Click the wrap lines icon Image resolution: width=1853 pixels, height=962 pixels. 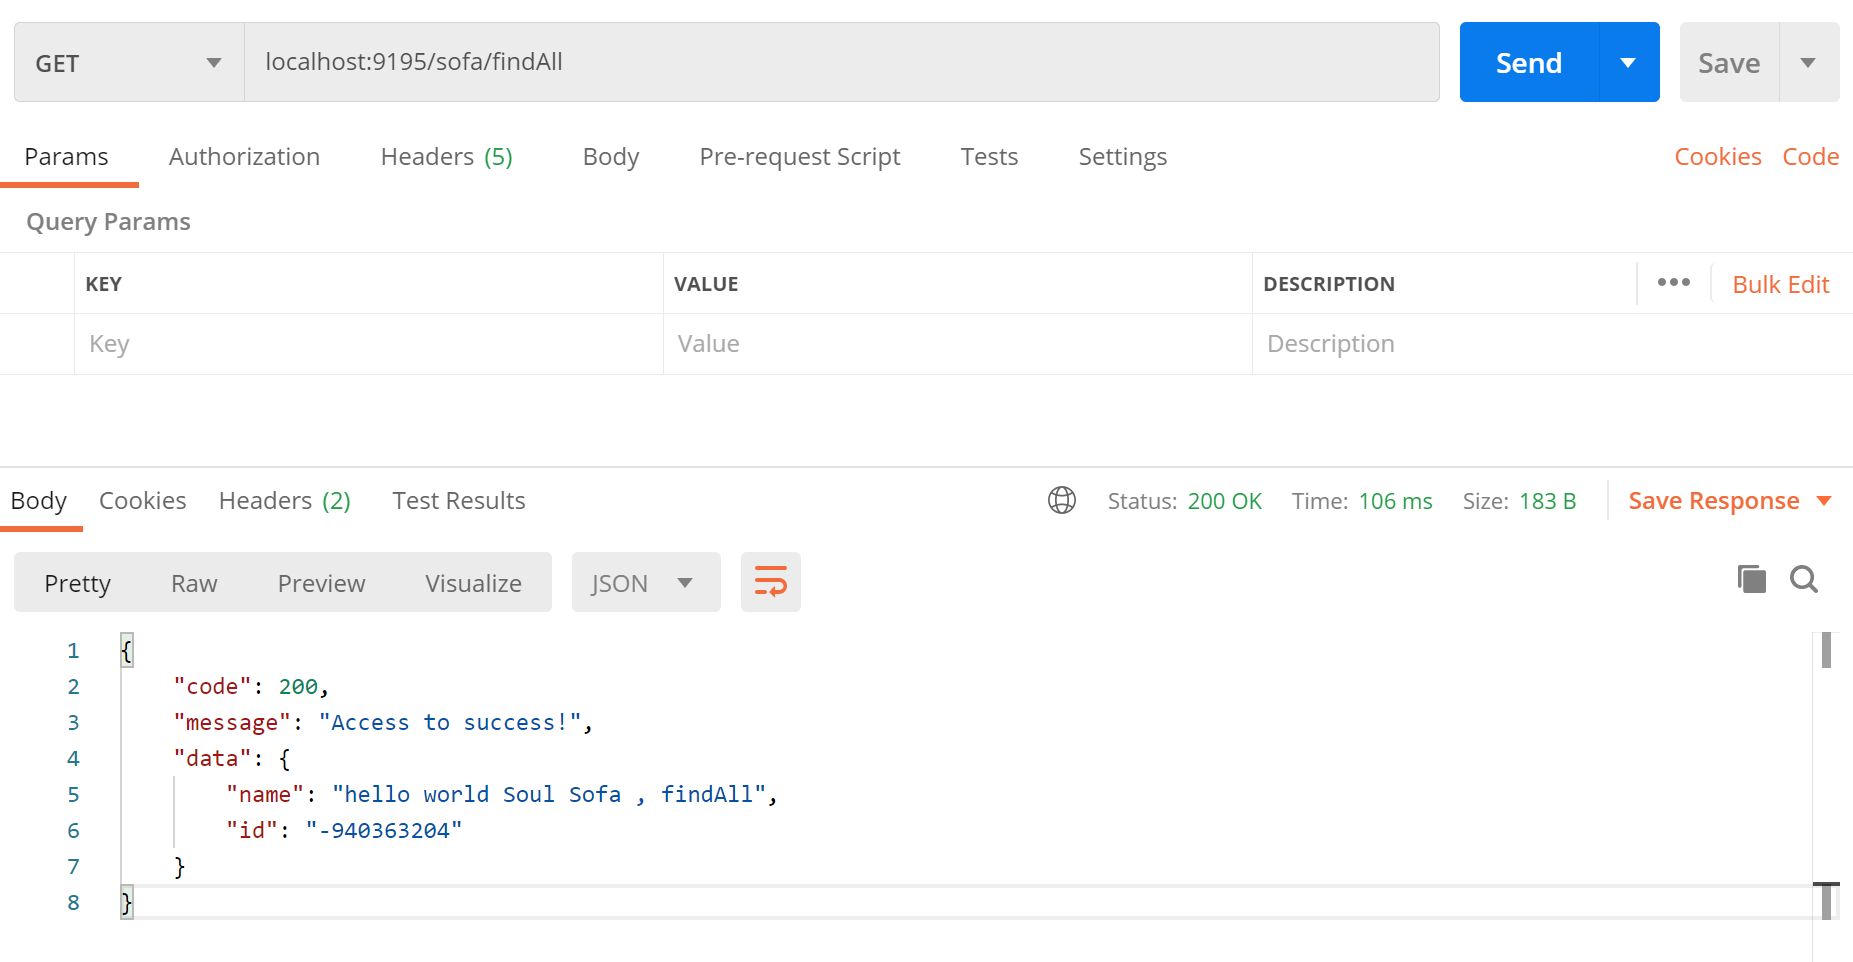click(x=770, y=582)
